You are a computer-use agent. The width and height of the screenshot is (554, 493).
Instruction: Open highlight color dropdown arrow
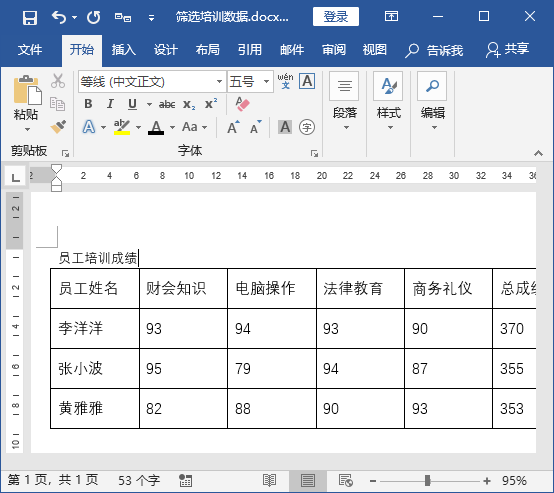(x=138, y=128)
